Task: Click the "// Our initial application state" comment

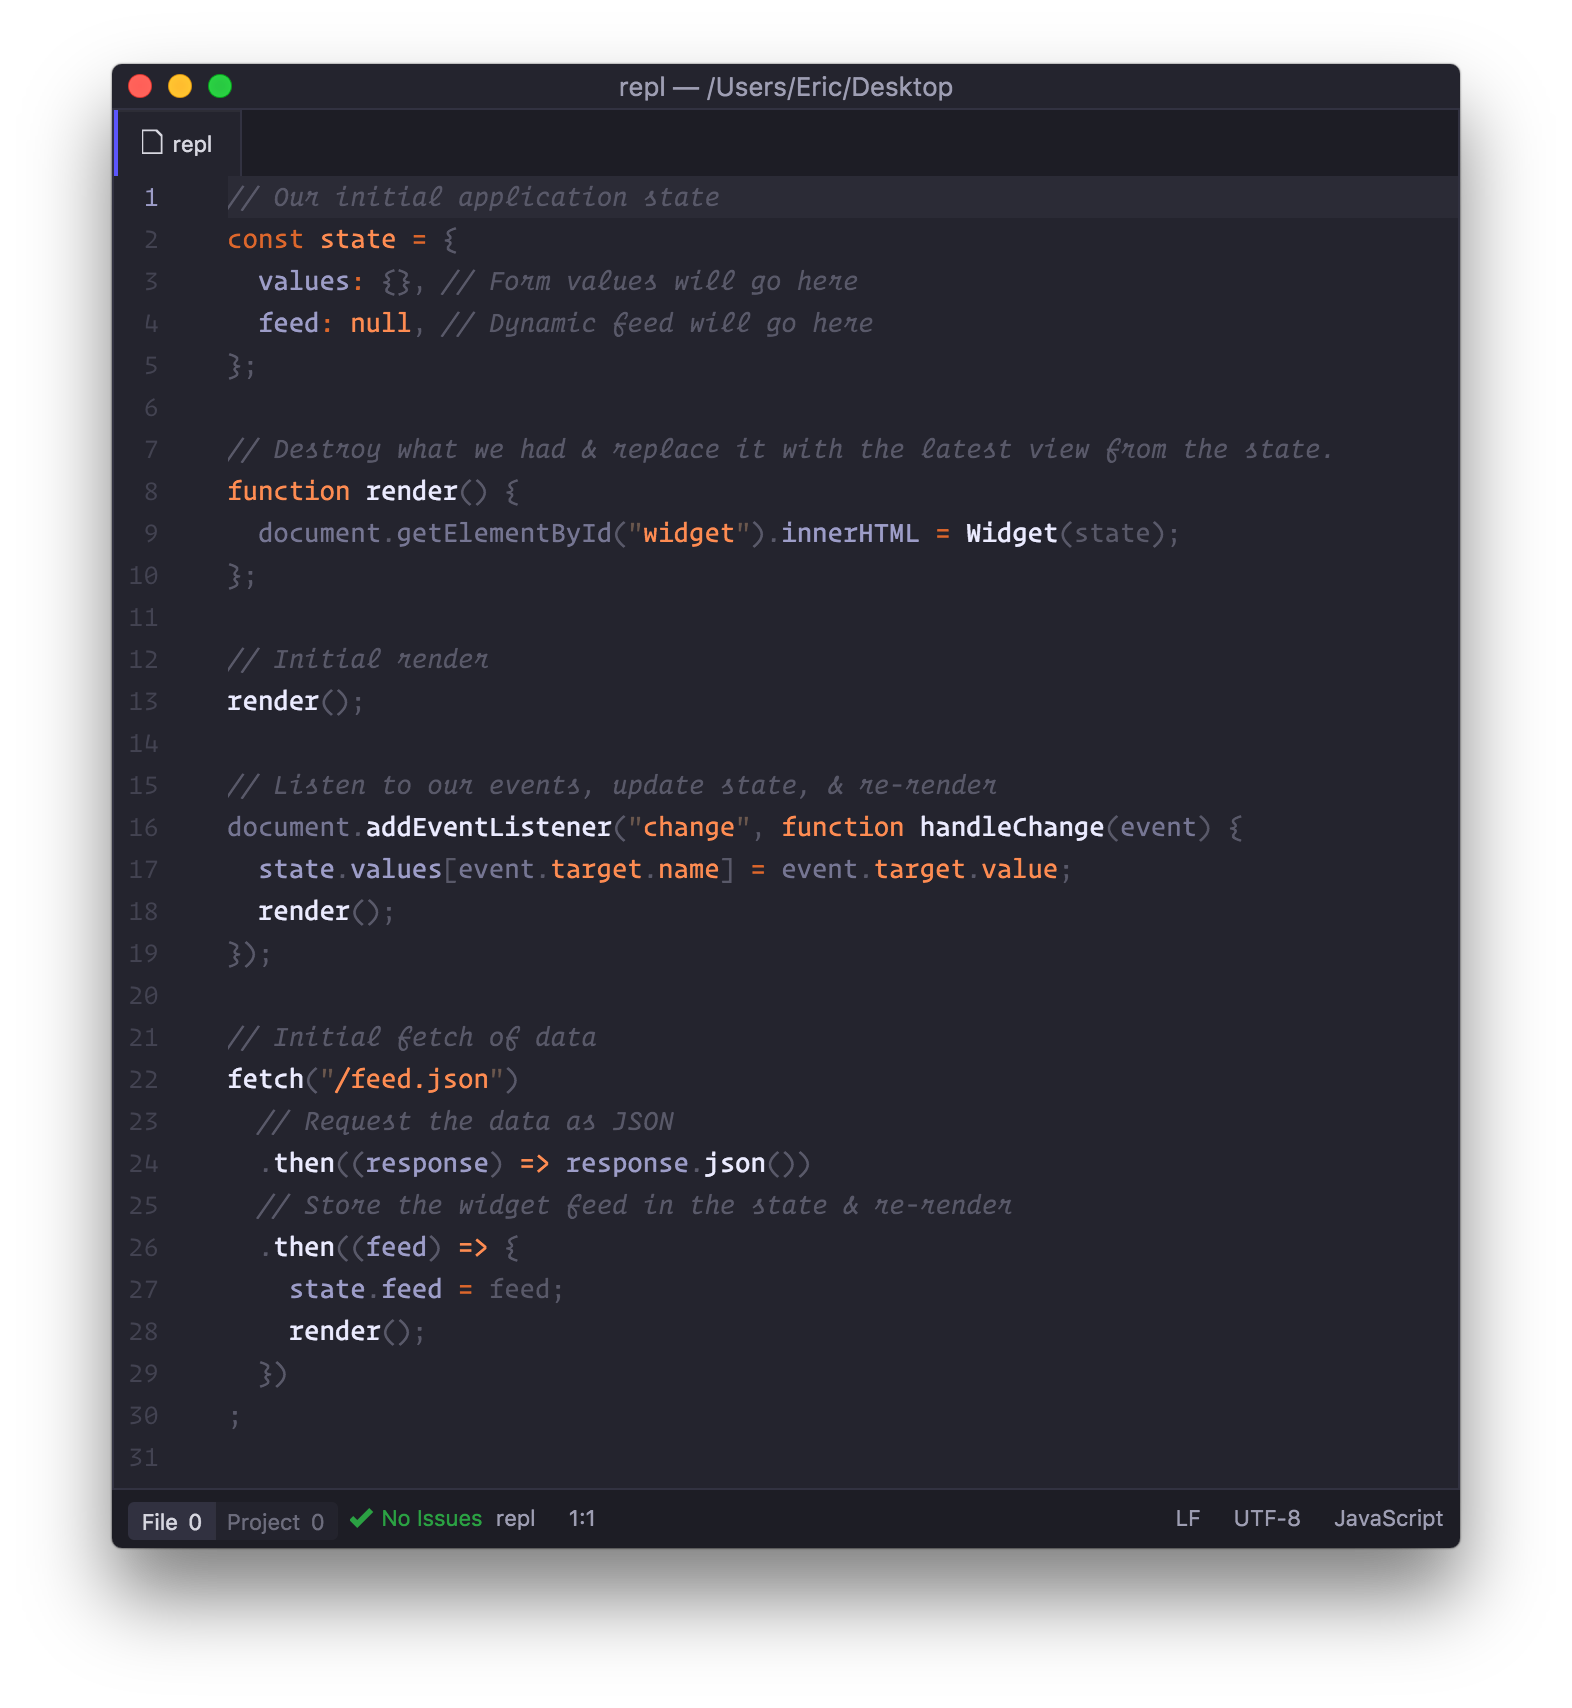Action: tap(473, 197)
